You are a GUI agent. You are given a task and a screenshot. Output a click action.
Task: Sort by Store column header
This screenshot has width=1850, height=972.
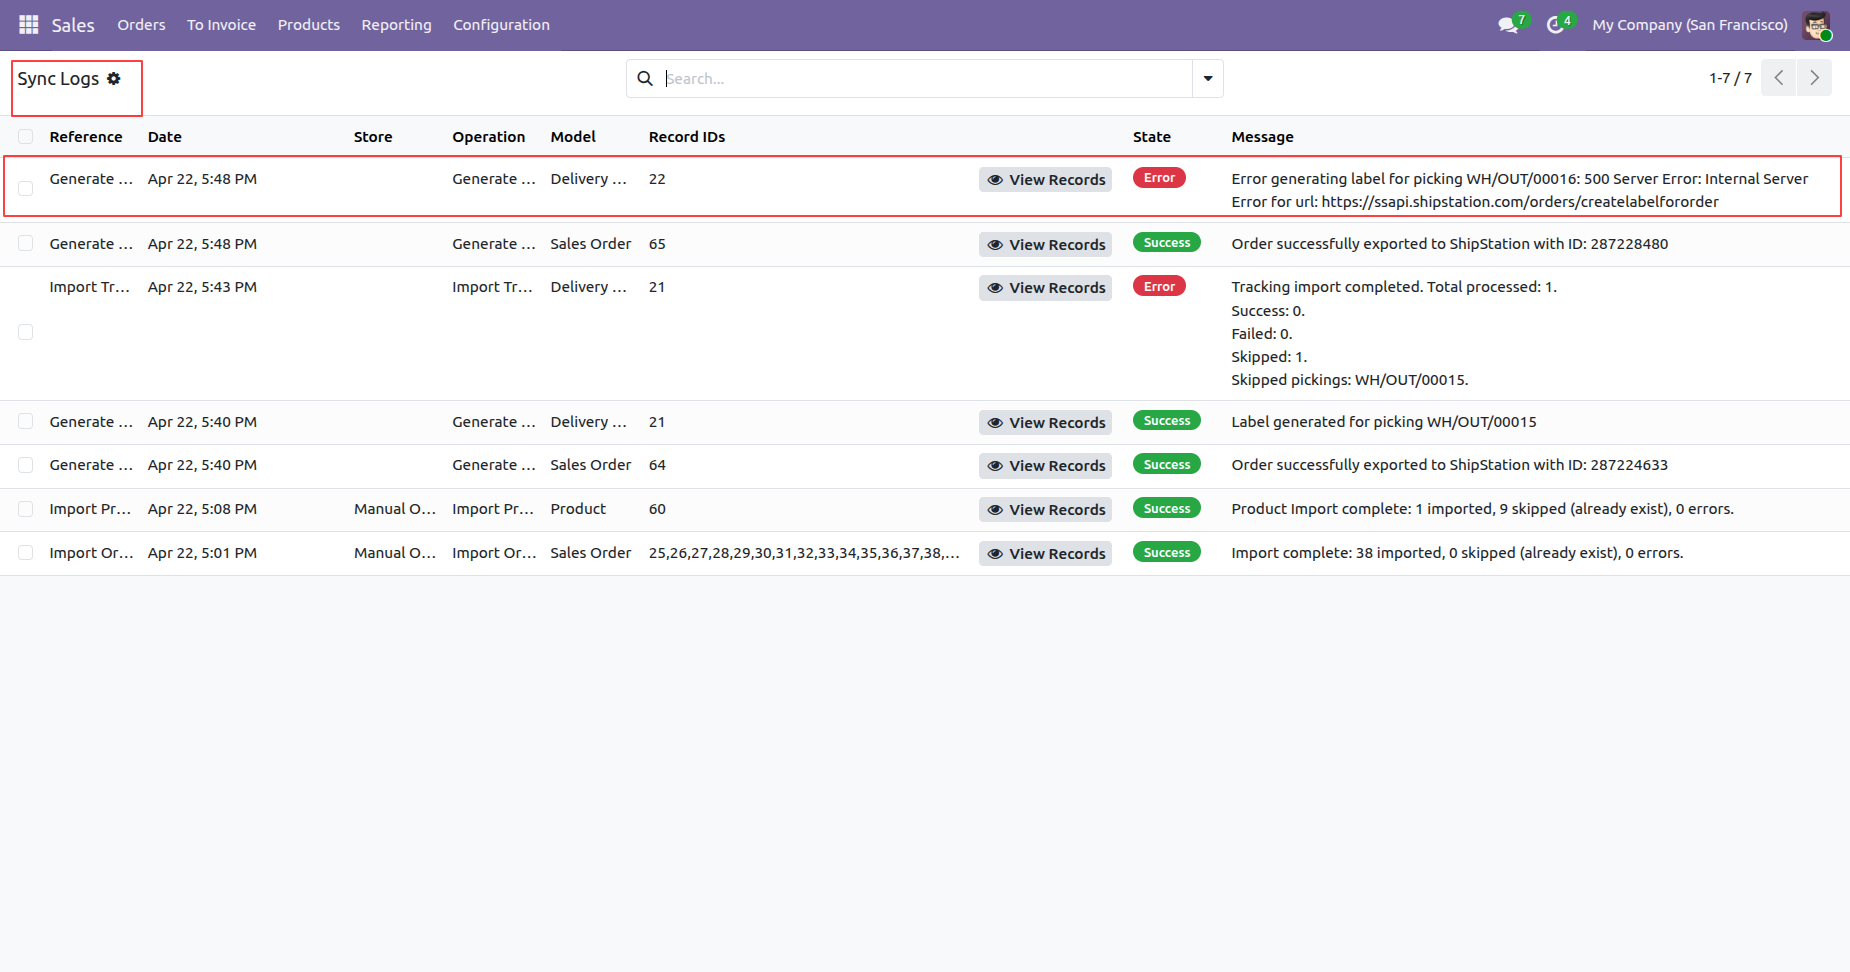coord(373,137)
